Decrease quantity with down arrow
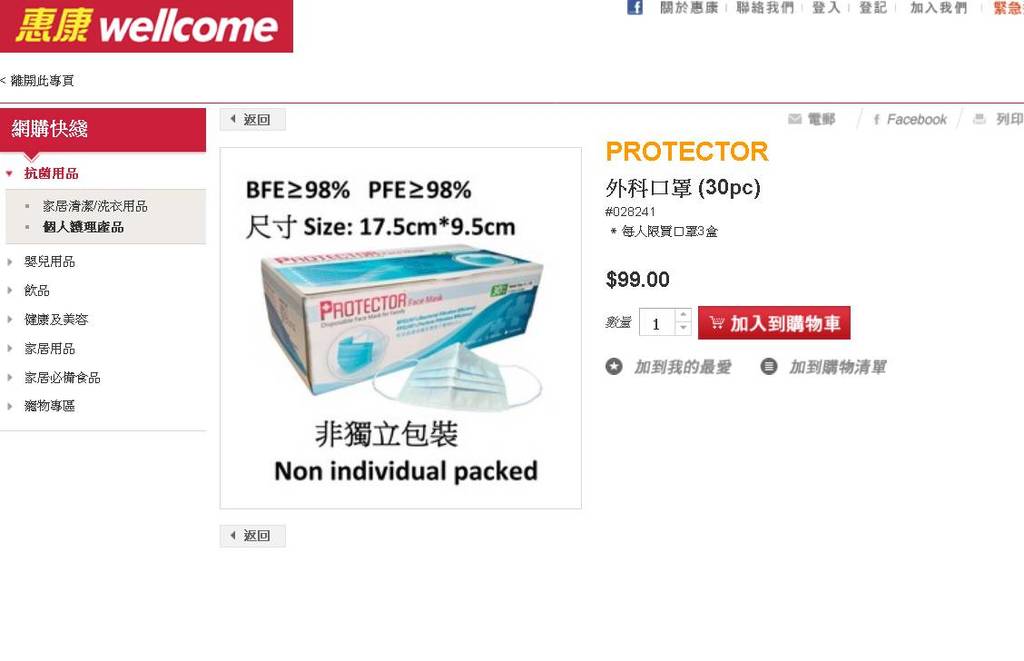The width and height of the screenshot is (1024, 661). click(683, 329)
